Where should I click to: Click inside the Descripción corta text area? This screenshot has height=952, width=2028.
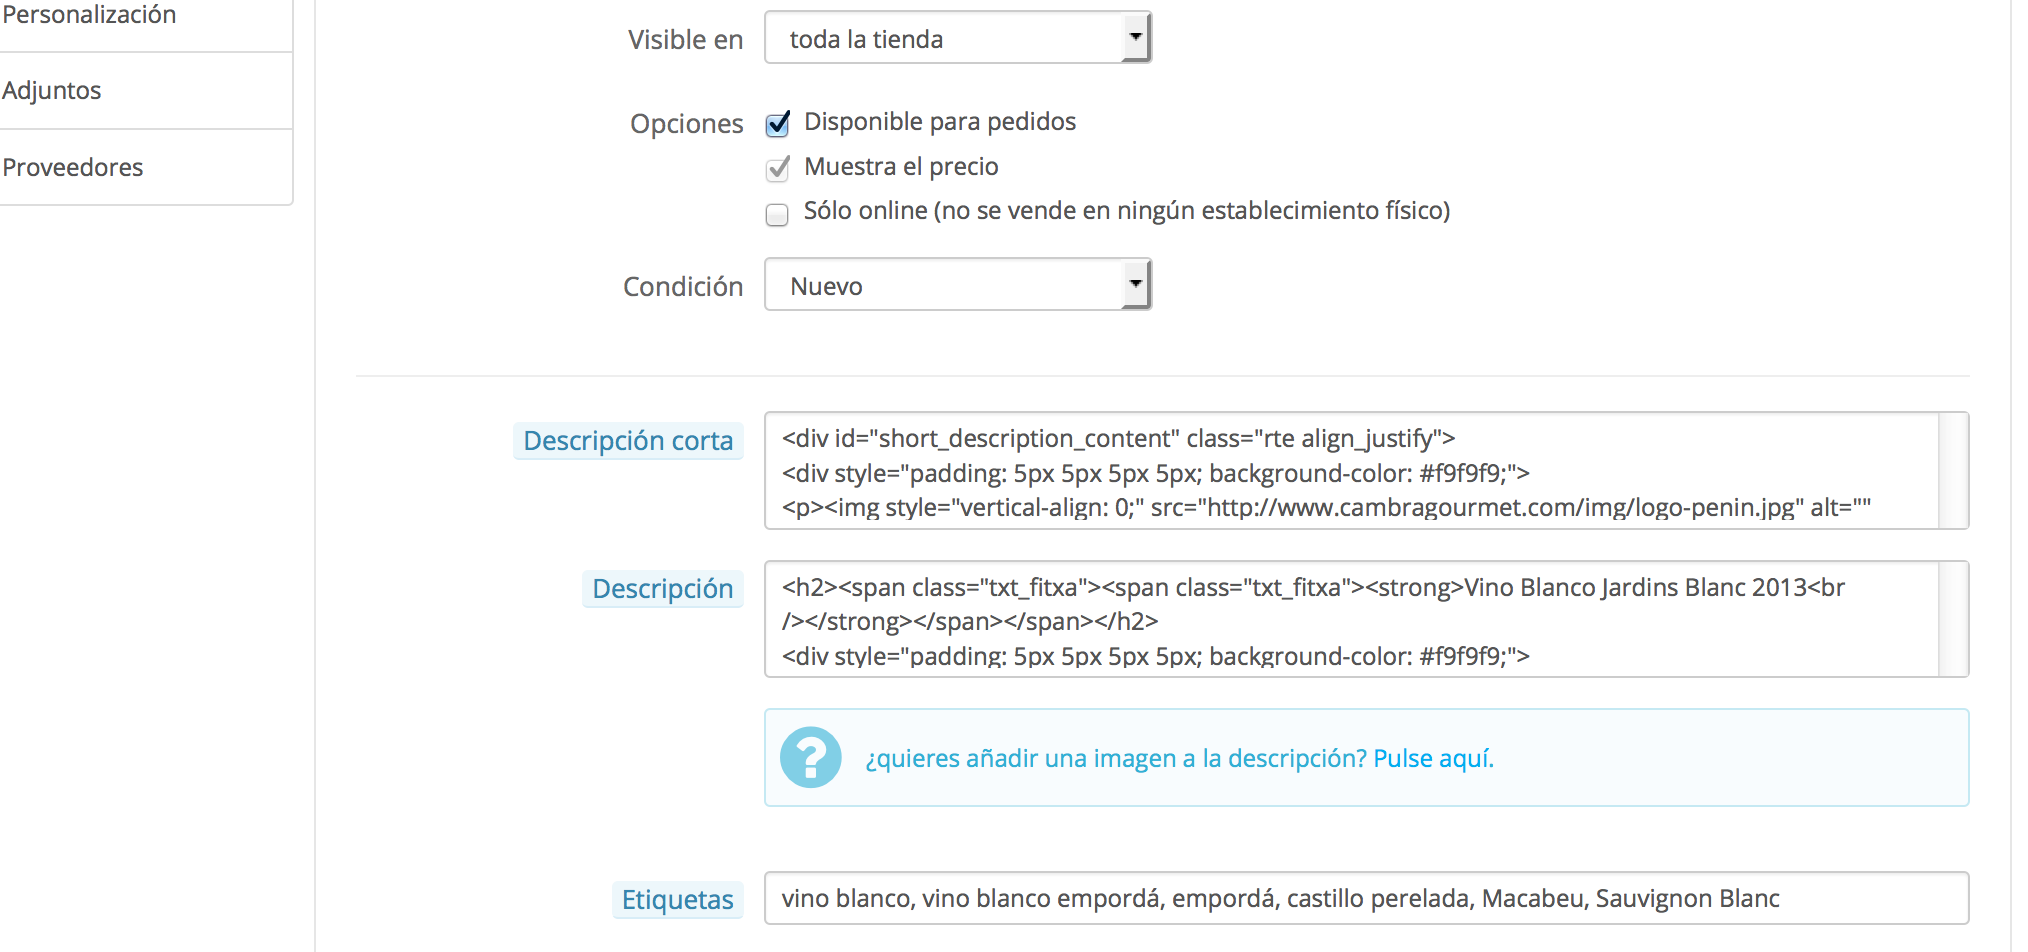click(1352, 471)
